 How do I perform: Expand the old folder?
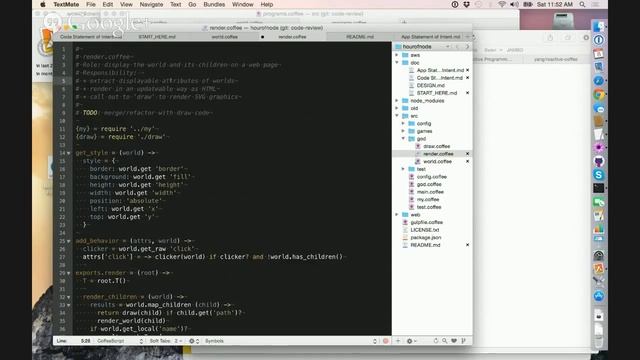tap(397, 108)
